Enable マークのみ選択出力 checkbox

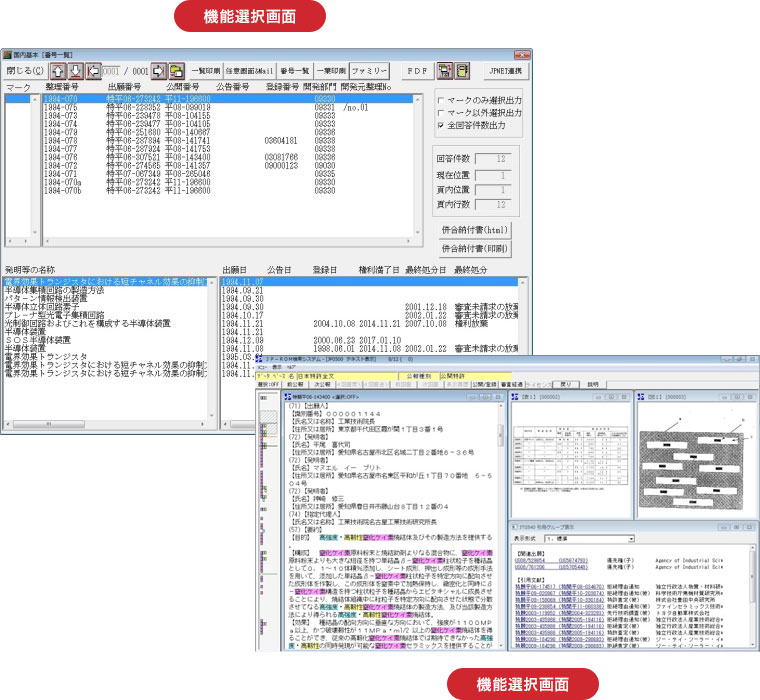coord(441,100)
